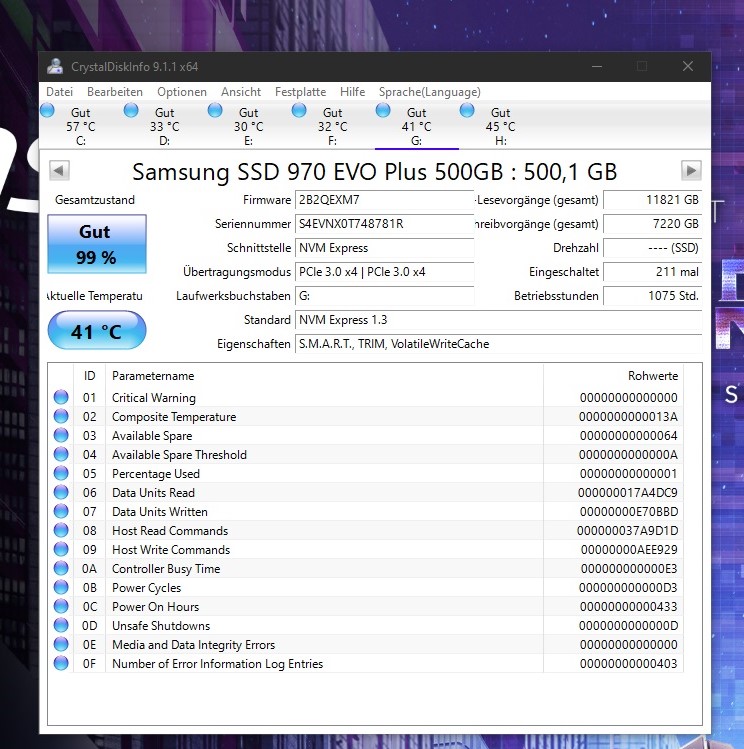The height and width of the screenshot is (749, 744).
Task: Click the Parametername column header
Action: click(x=324, y=376)
